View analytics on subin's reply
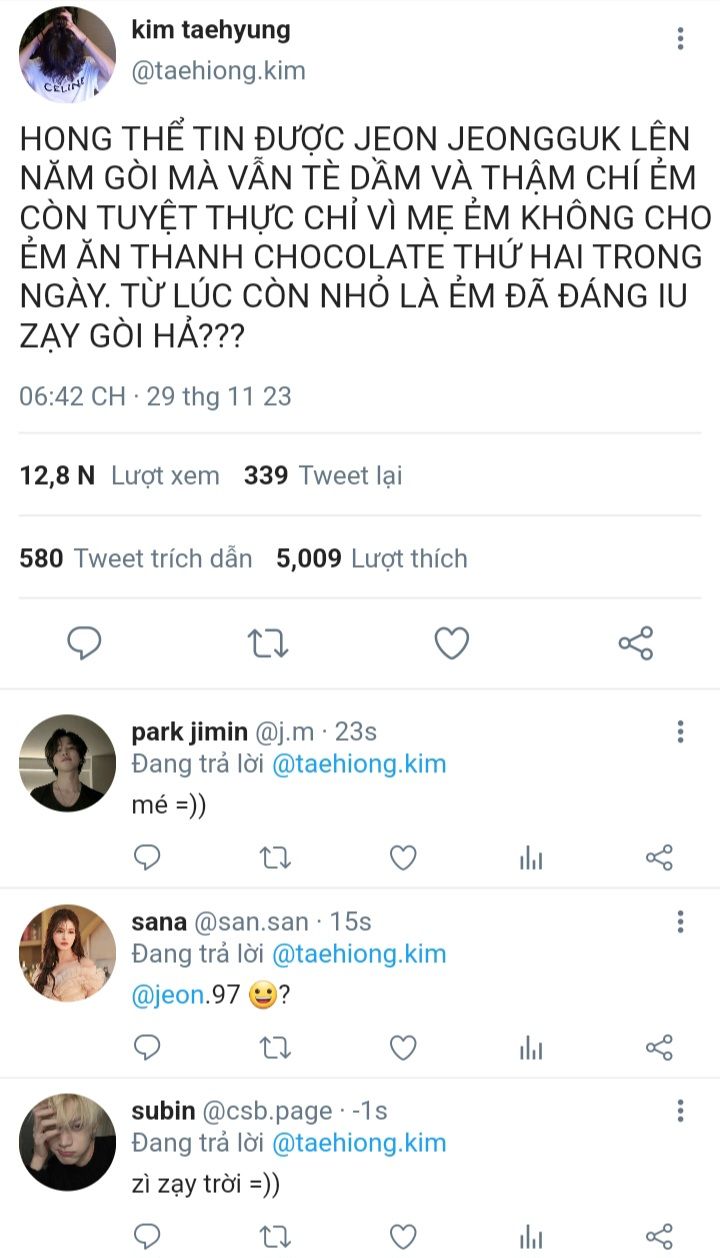This screenshot has width=720, height=1258. click(531, 1235)
